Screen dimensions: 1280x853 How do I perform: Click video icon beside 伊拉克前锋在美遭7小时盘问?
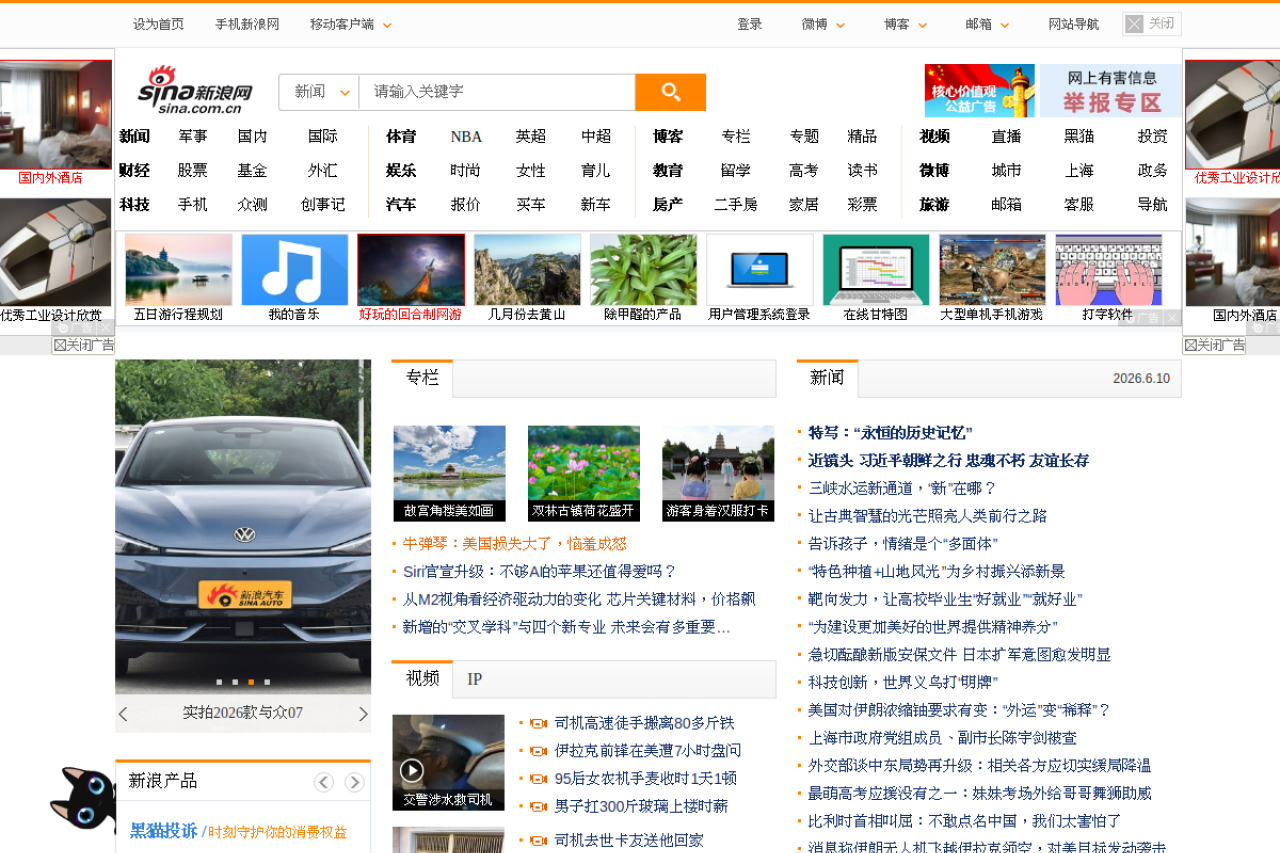pos(538,751)
